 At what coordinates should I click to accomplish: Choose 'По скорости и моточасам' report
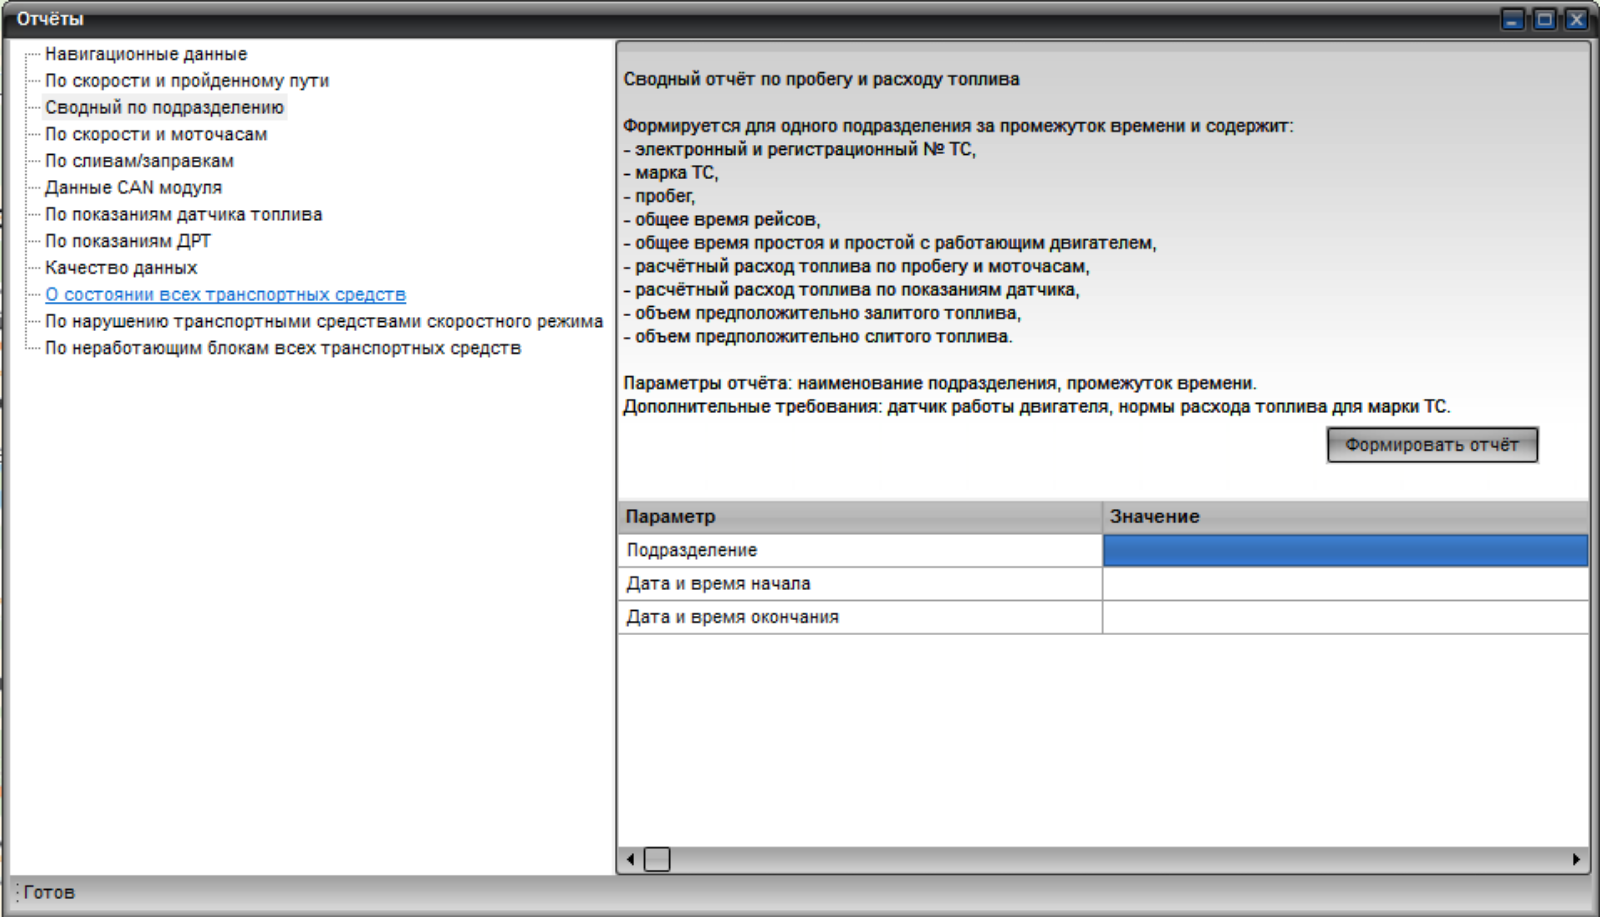point(156,134)
